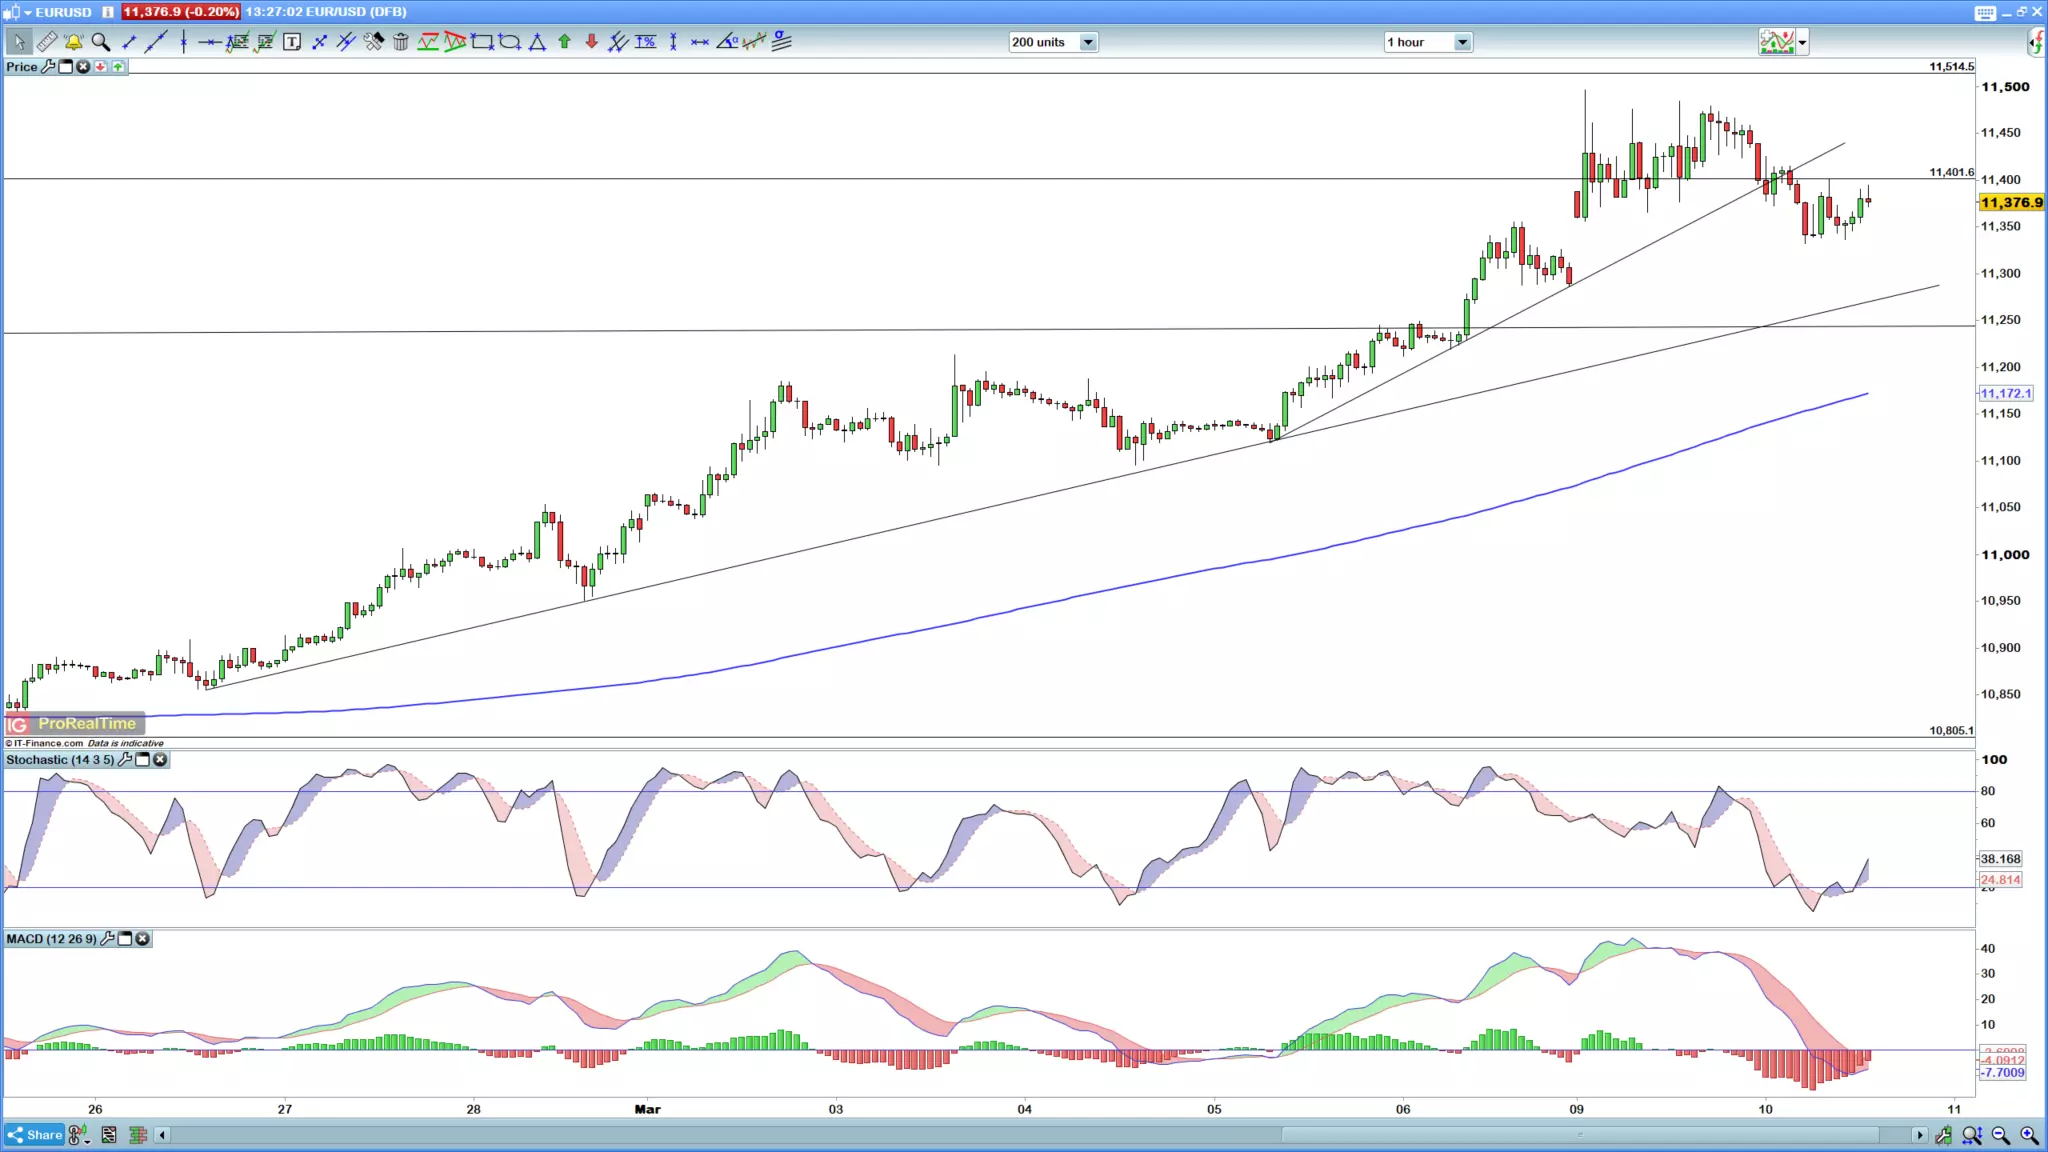Open the order book bars icon
The width and height of the screenshot is (2048, 1152).
tap(138, 1135)
